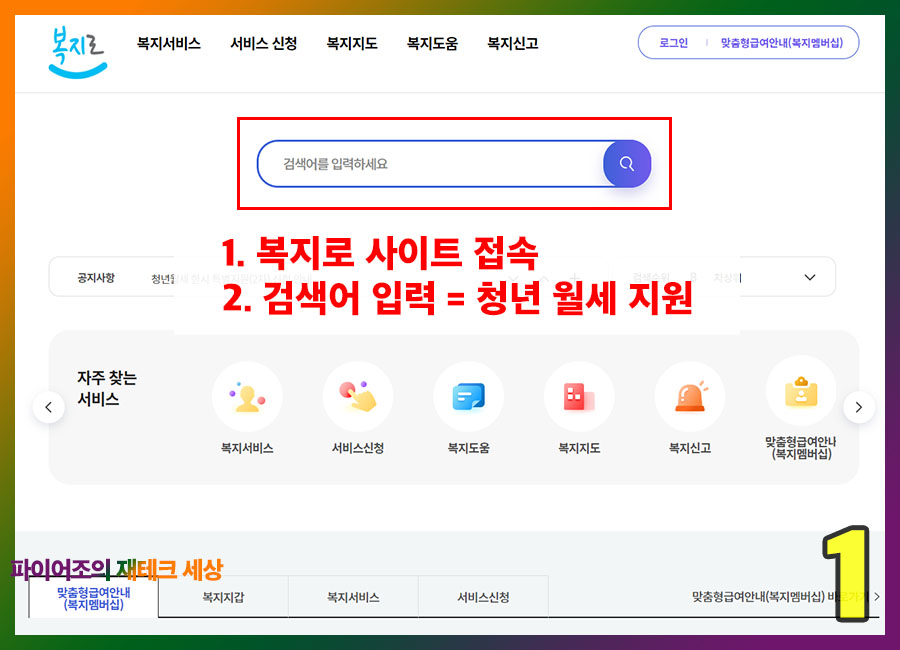Click the 공지사항 label
The height and width of the screenshot is (650, 900).
(x=96, y=278)
